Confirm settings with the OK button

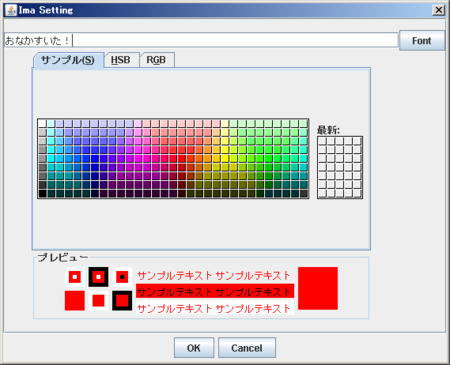pyautogui.click(x=194, y=348)
